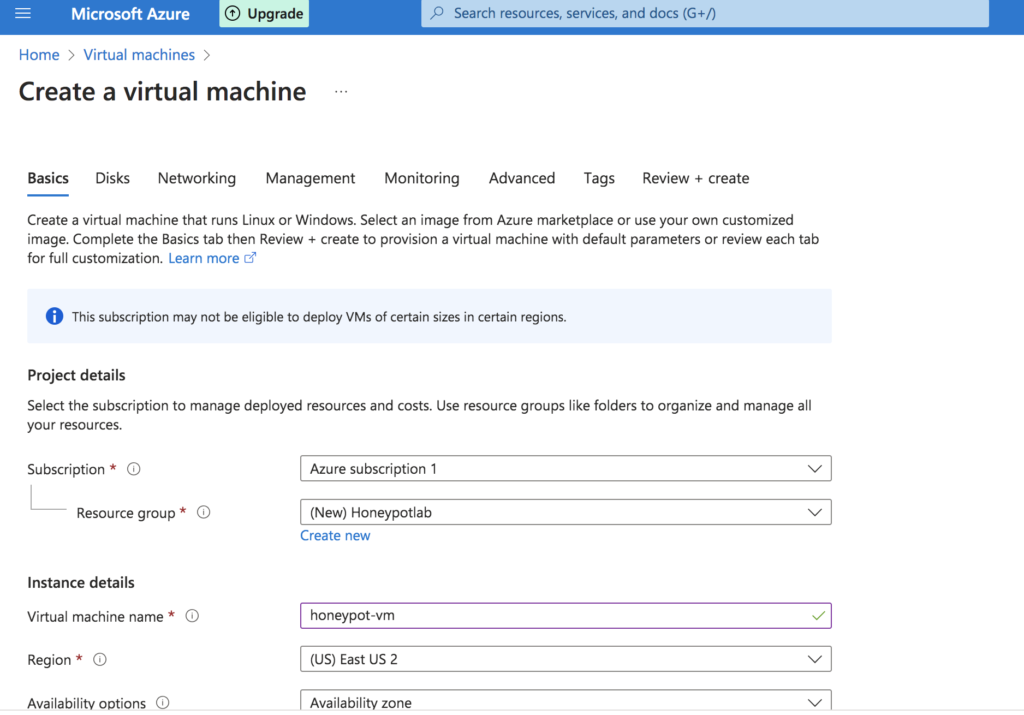Image resolution: width=1024 pixels, height=715 pixels.
Task: Click the Instance details heading
Action: coord(81,582)
